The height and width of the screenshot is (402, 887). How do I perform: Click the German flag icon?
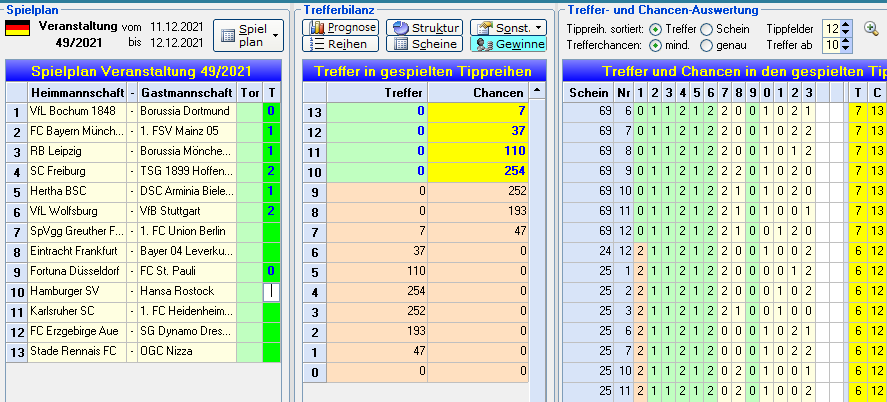[x=18, y=28]
